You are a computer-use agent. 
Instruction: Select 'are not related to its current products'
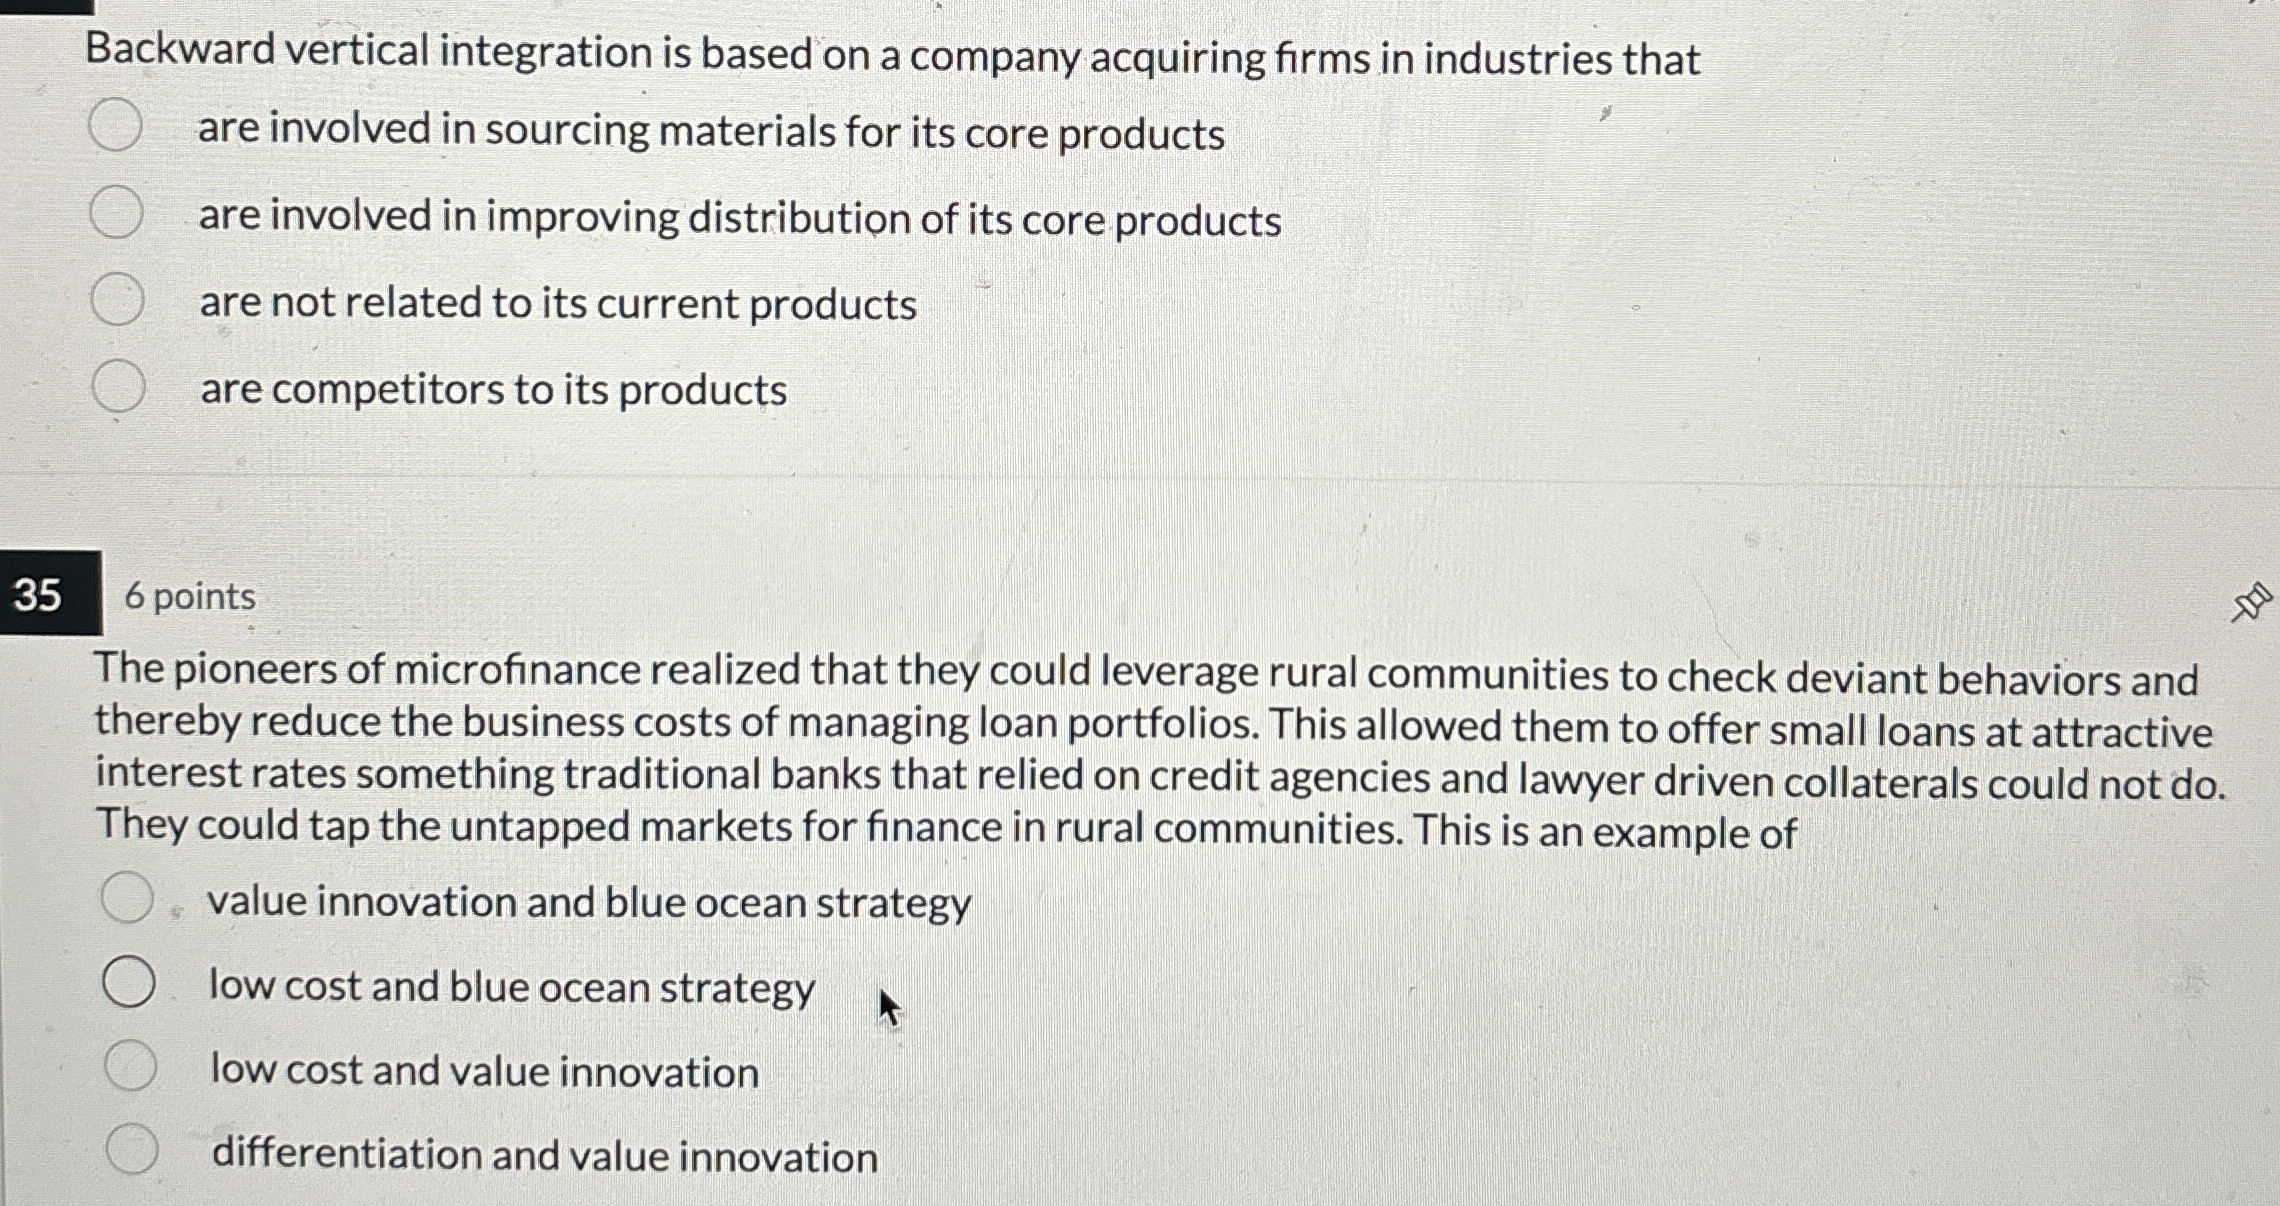117,299
